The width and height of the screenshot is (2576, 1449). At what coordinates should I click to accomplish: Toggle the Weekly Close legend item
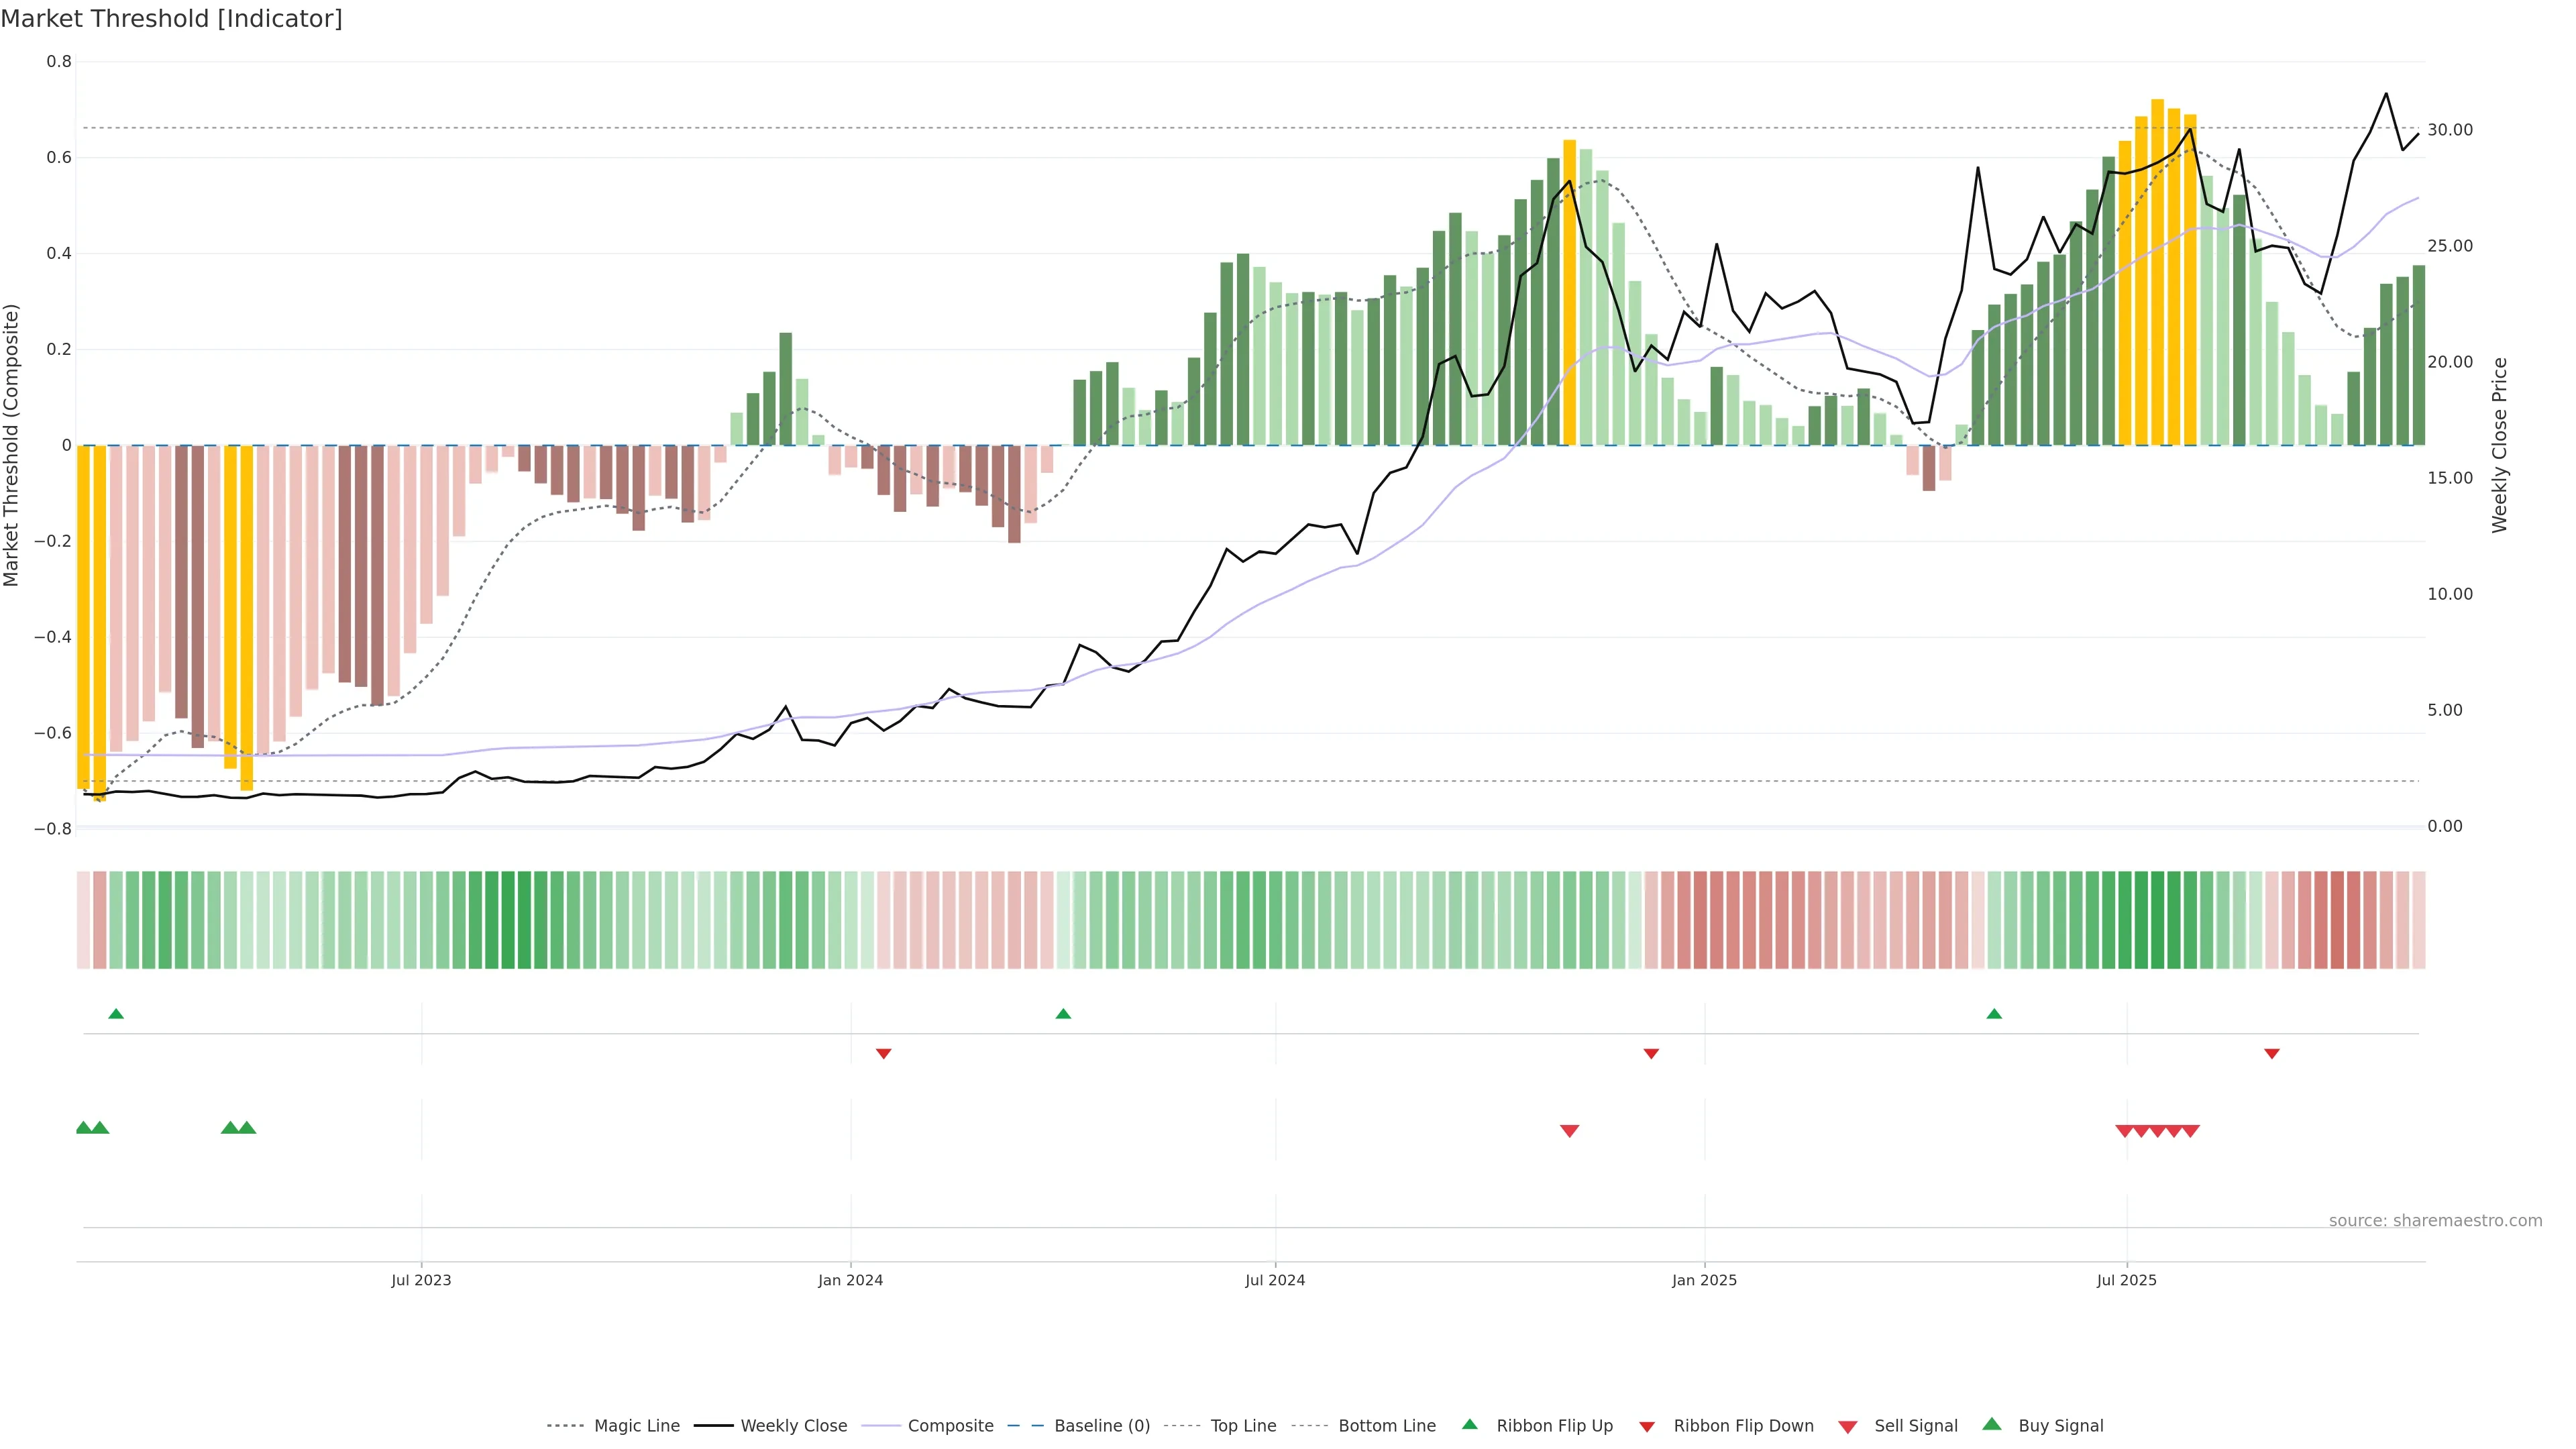pos(793,1426)
